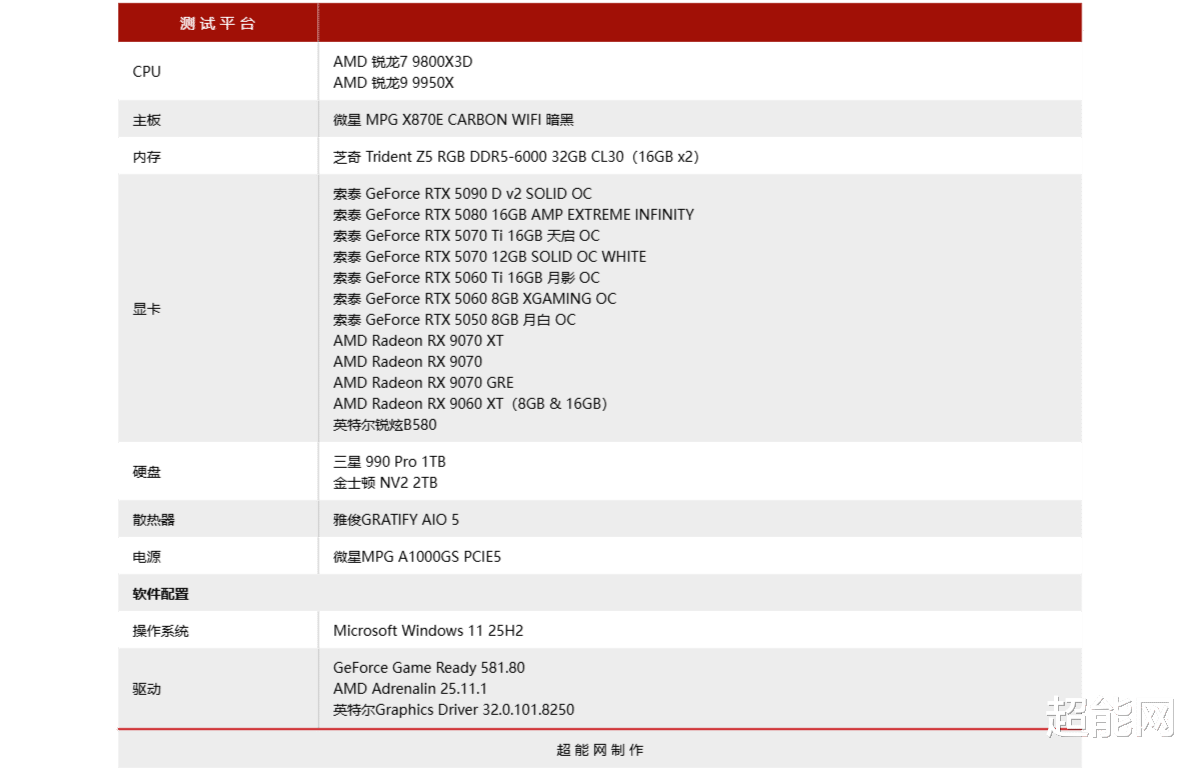
Task: Click the 软件配置 section heading
Action: (160, 594)
